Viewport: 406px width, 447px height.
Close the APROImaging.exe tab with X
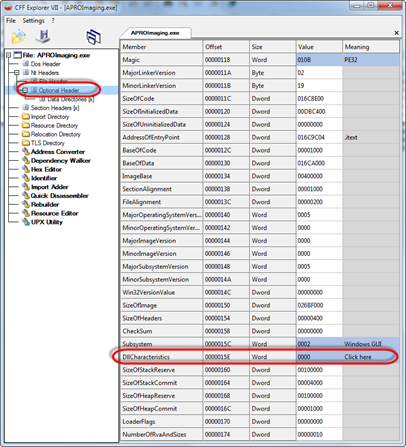396,33
